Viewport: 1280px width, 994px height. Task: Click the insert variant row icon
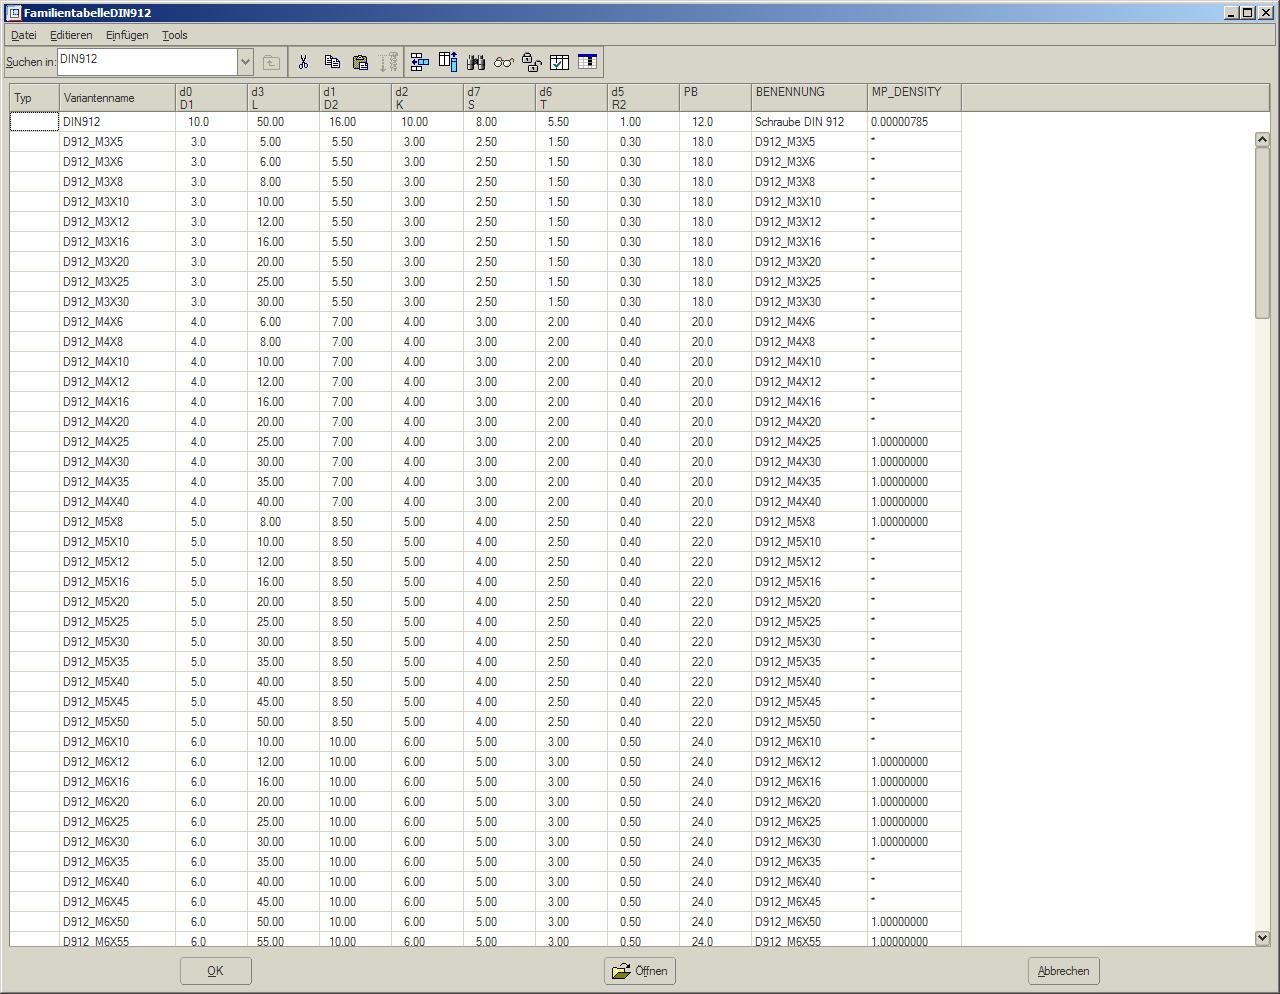point(420,62)
